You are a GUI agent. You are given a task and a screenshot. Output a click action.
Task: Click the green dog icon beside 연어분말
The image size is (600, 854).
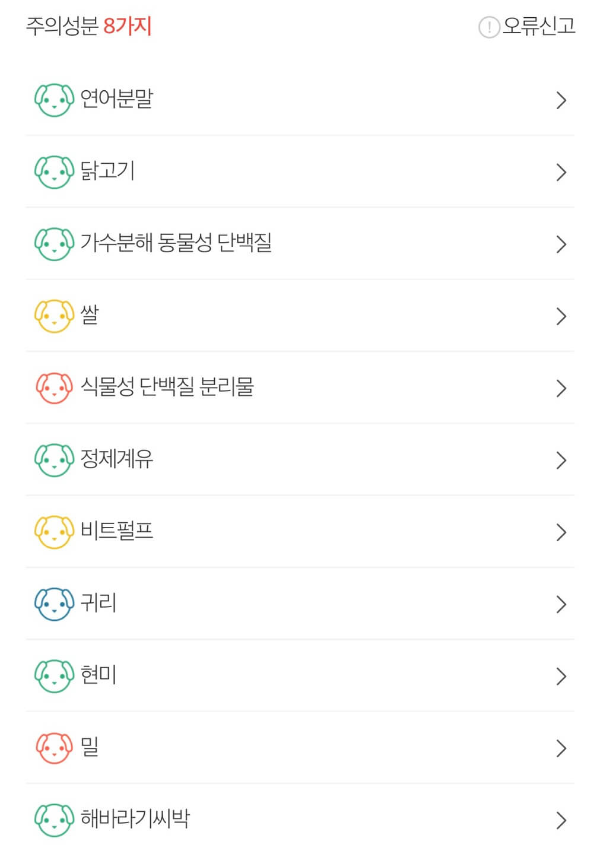52,100
